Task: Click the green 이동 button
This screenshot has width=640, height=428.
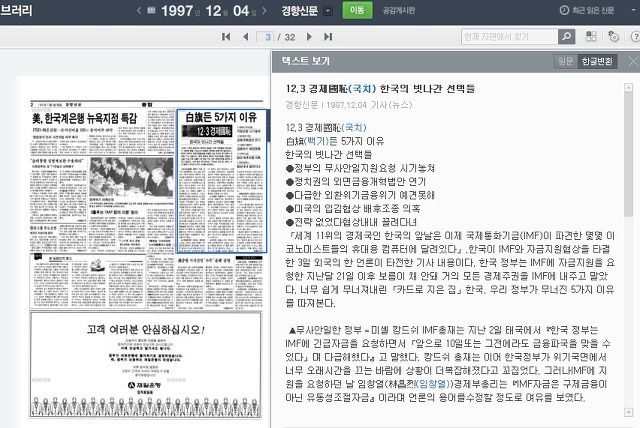Action: click(x=357, y=10)
